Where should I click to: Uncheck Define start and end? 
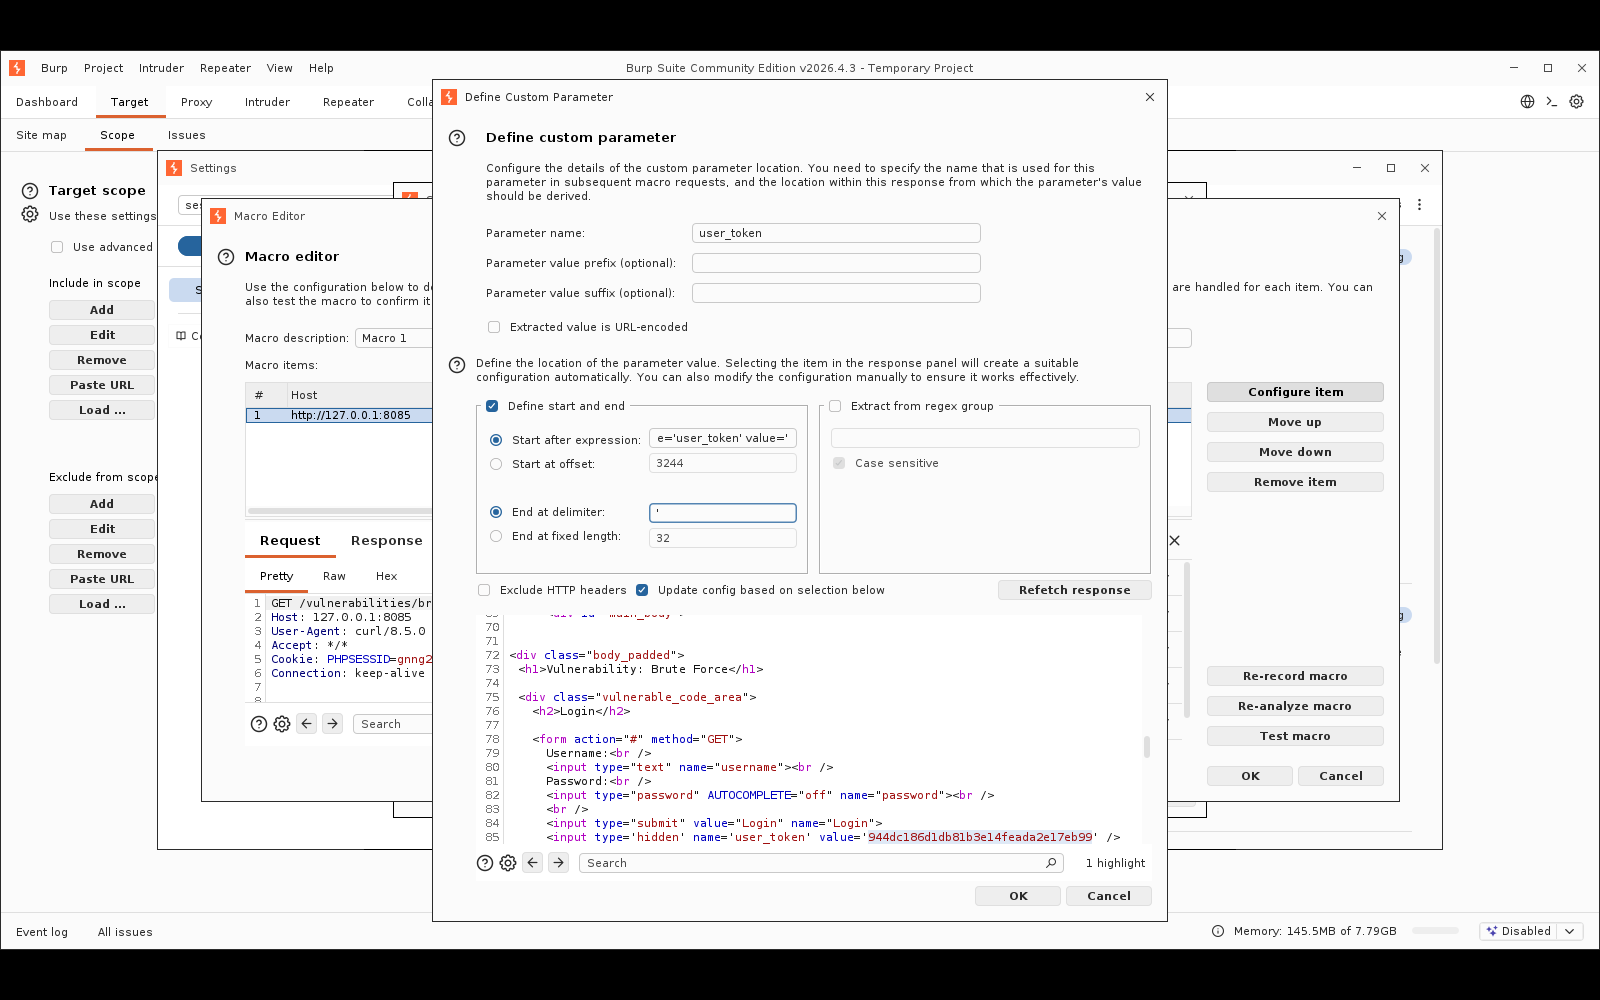pos(492,406)
